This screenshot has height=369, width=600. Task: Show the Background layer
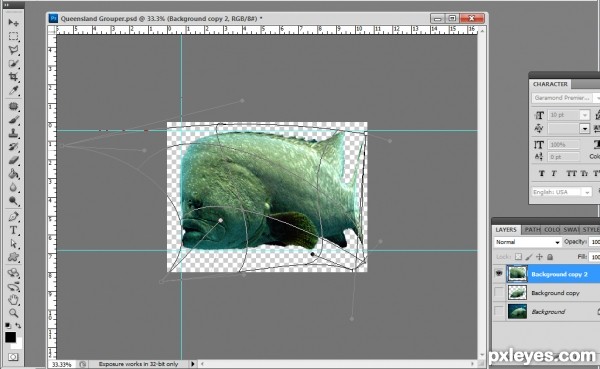(x=499, y=311)
